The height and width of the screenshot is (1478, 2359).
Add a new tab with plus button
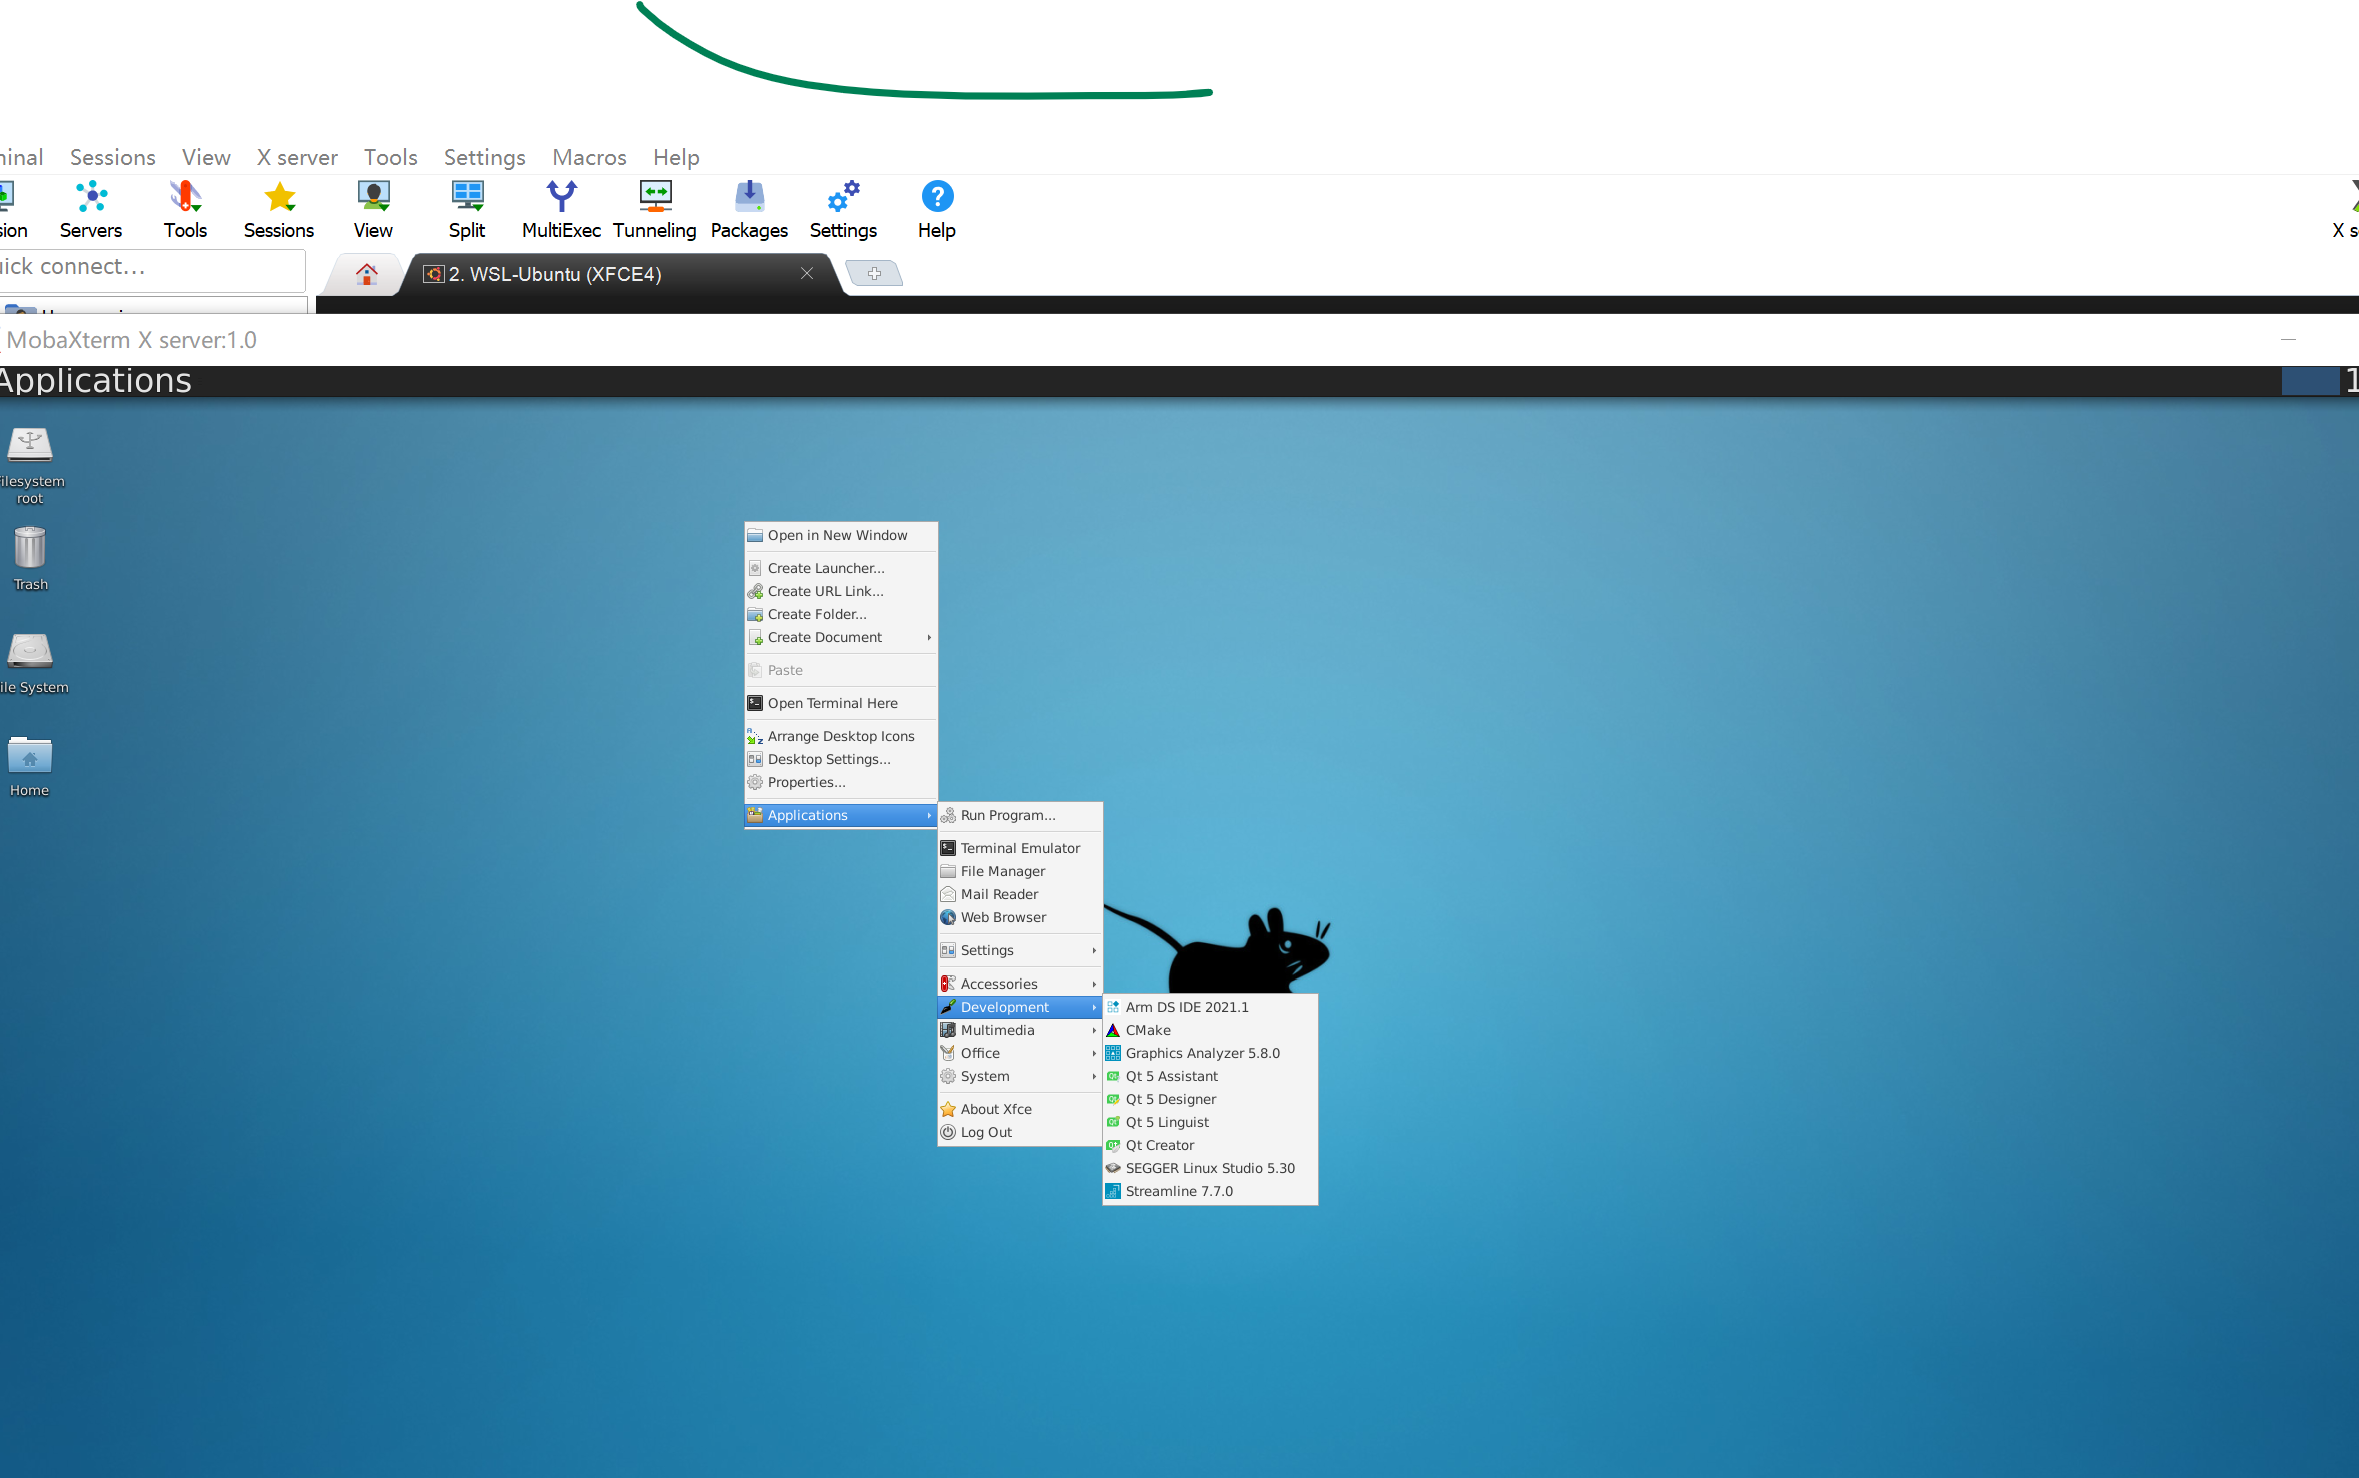coord(874,273)
